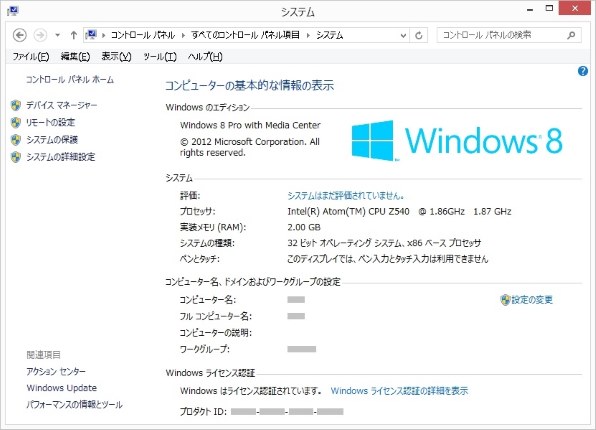The width and height of the screenshot is (596, 430).
Task: Expand the arrow before コントロール パネル breadcrumb
Action: [x=103, y=35]
